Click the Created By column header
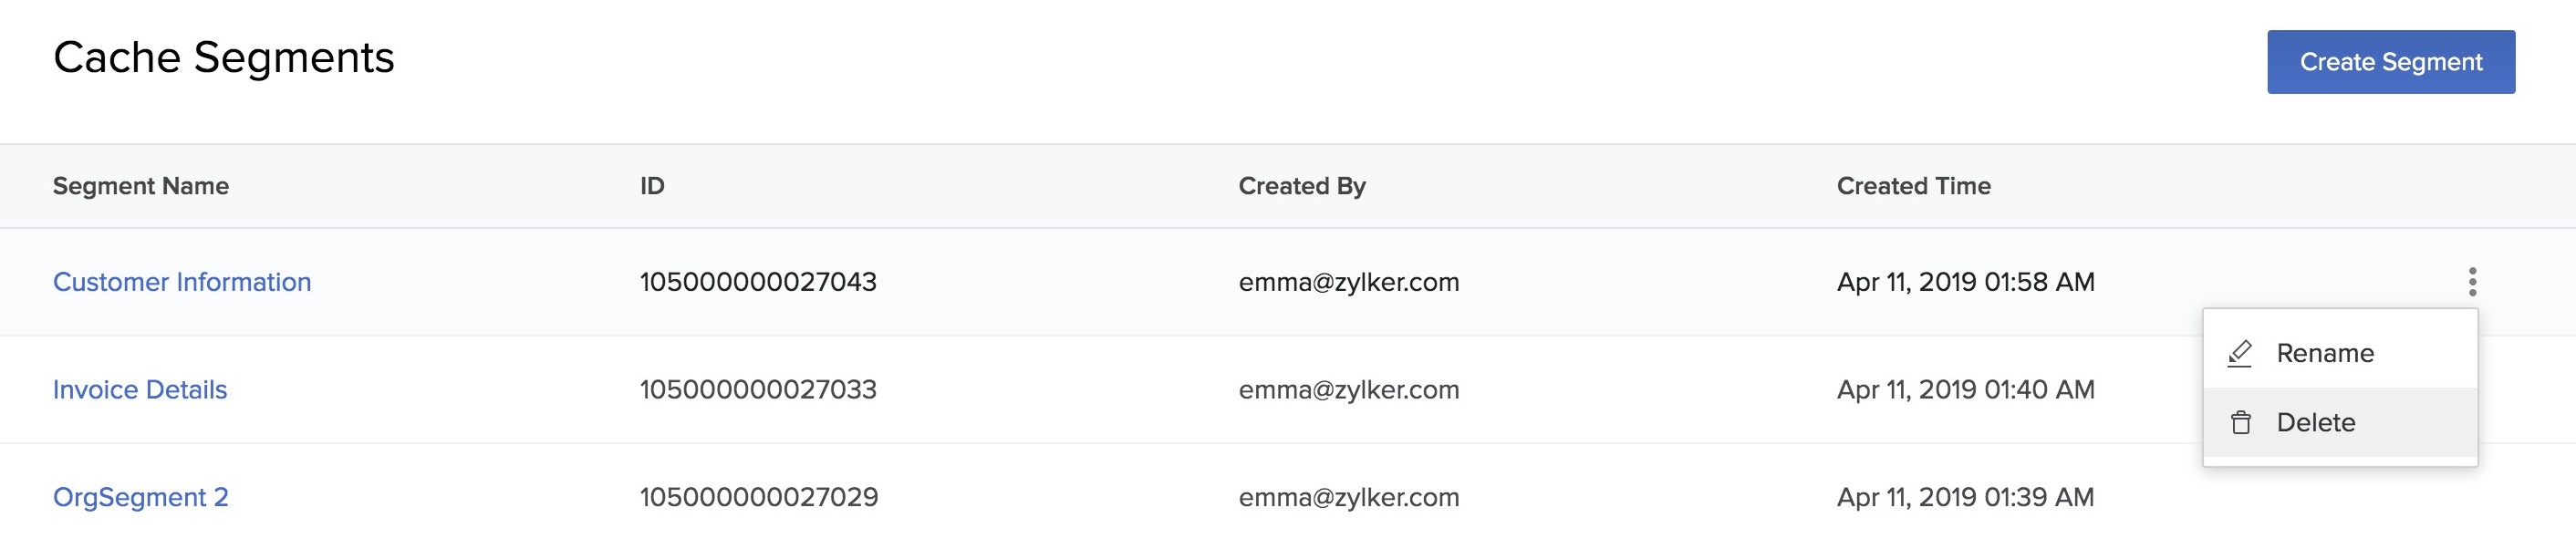This screenshot has height=549, width=2576. 1301,186
